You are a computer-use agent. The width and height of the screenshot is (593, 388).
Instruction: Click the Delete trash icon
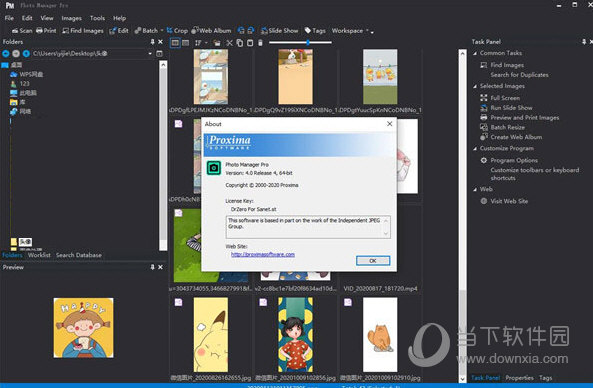click(260, 43)
